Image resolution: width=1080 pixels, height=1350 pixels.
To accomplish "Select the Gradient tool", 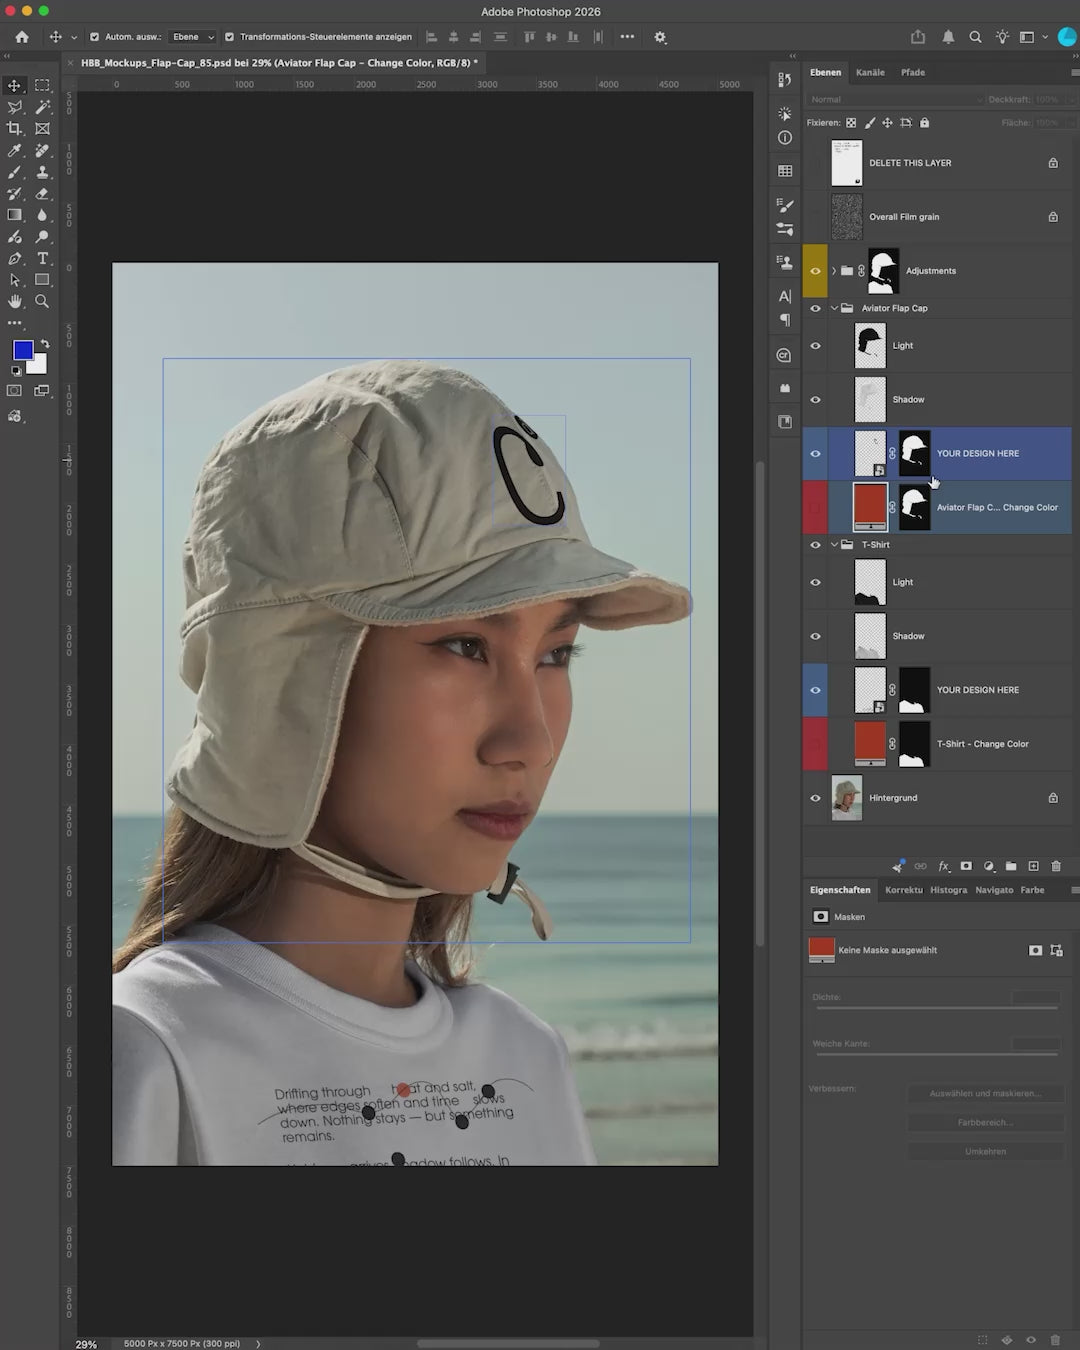I will tap(14, 215).
